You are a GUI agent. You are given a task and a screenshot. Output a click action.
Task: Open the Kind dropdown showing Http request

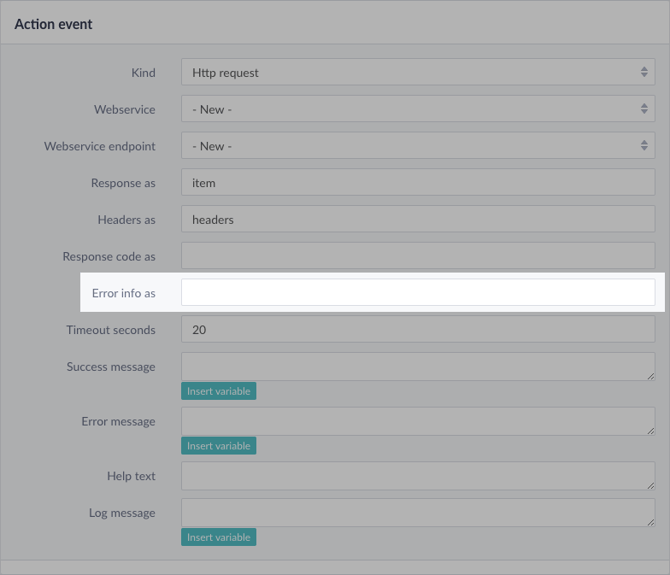click(418, 72)
